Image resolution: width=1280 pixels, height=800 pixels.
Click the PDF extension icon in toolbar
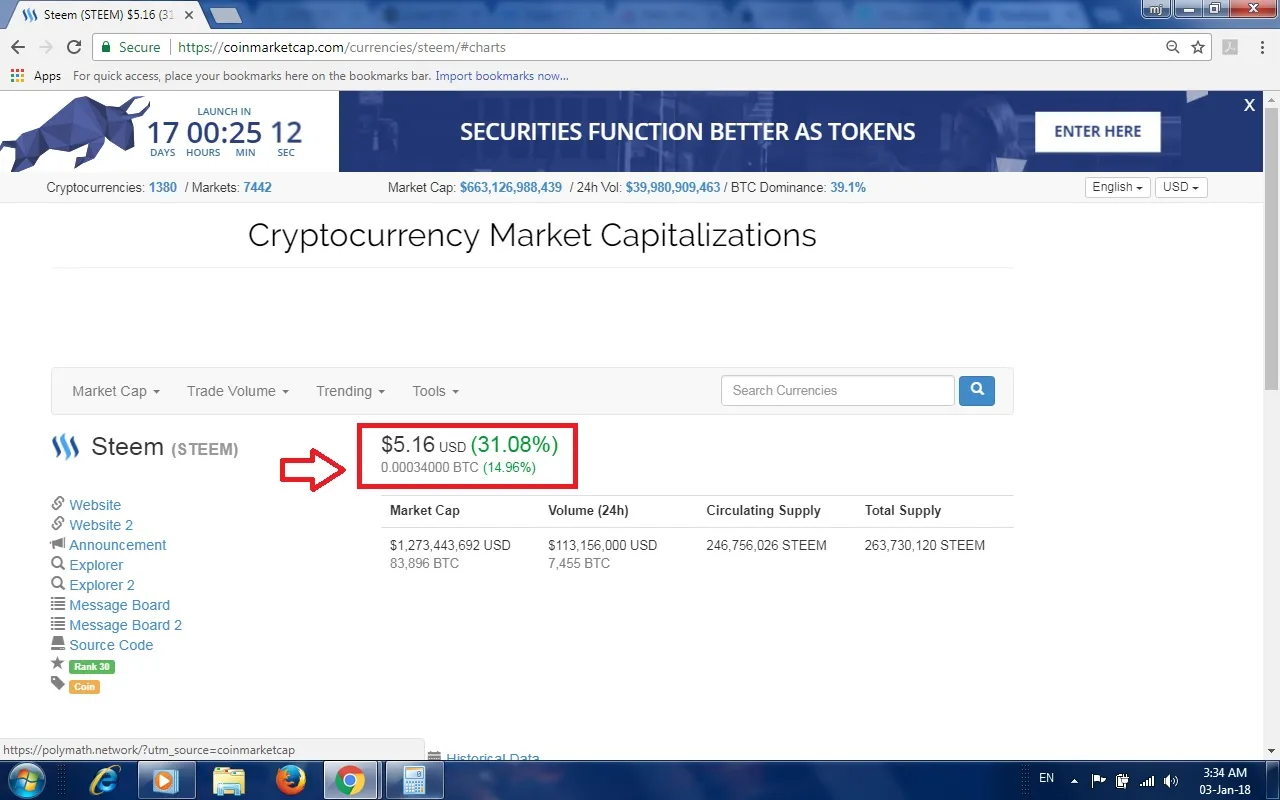[1230, 47]
